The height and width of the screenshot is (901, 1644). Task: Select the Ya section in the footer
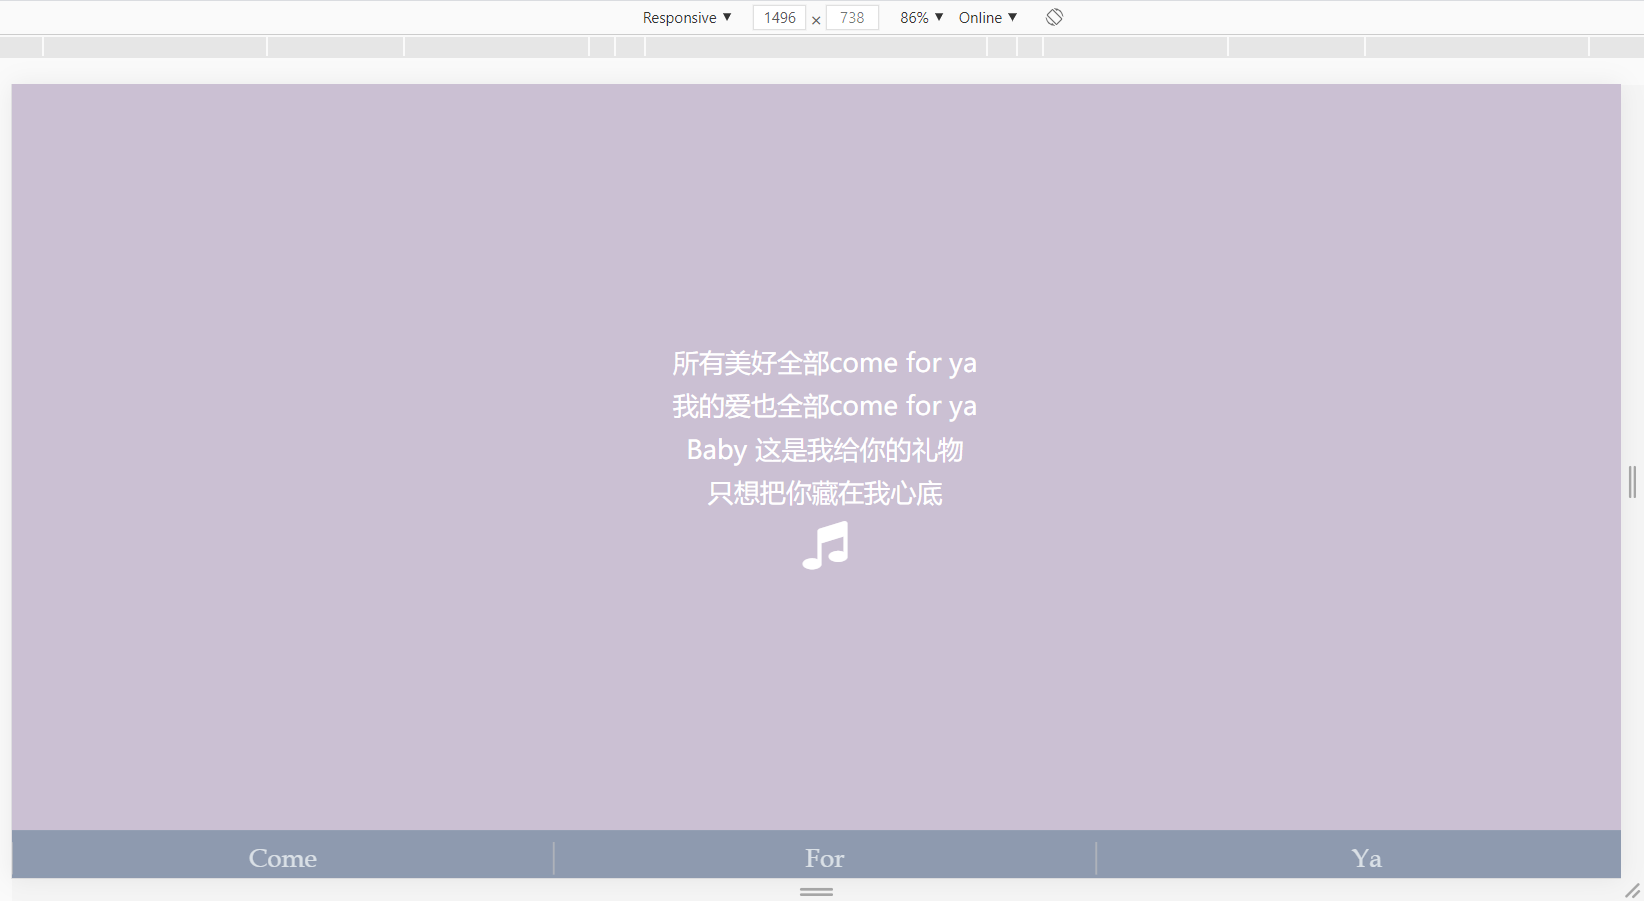click(x=1365, y=857)
